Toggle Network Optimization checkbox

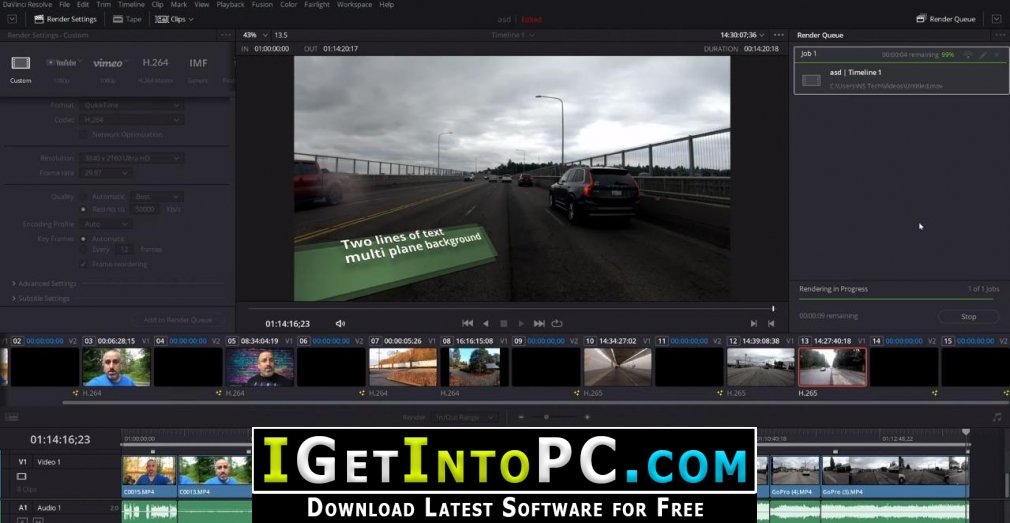84,135
